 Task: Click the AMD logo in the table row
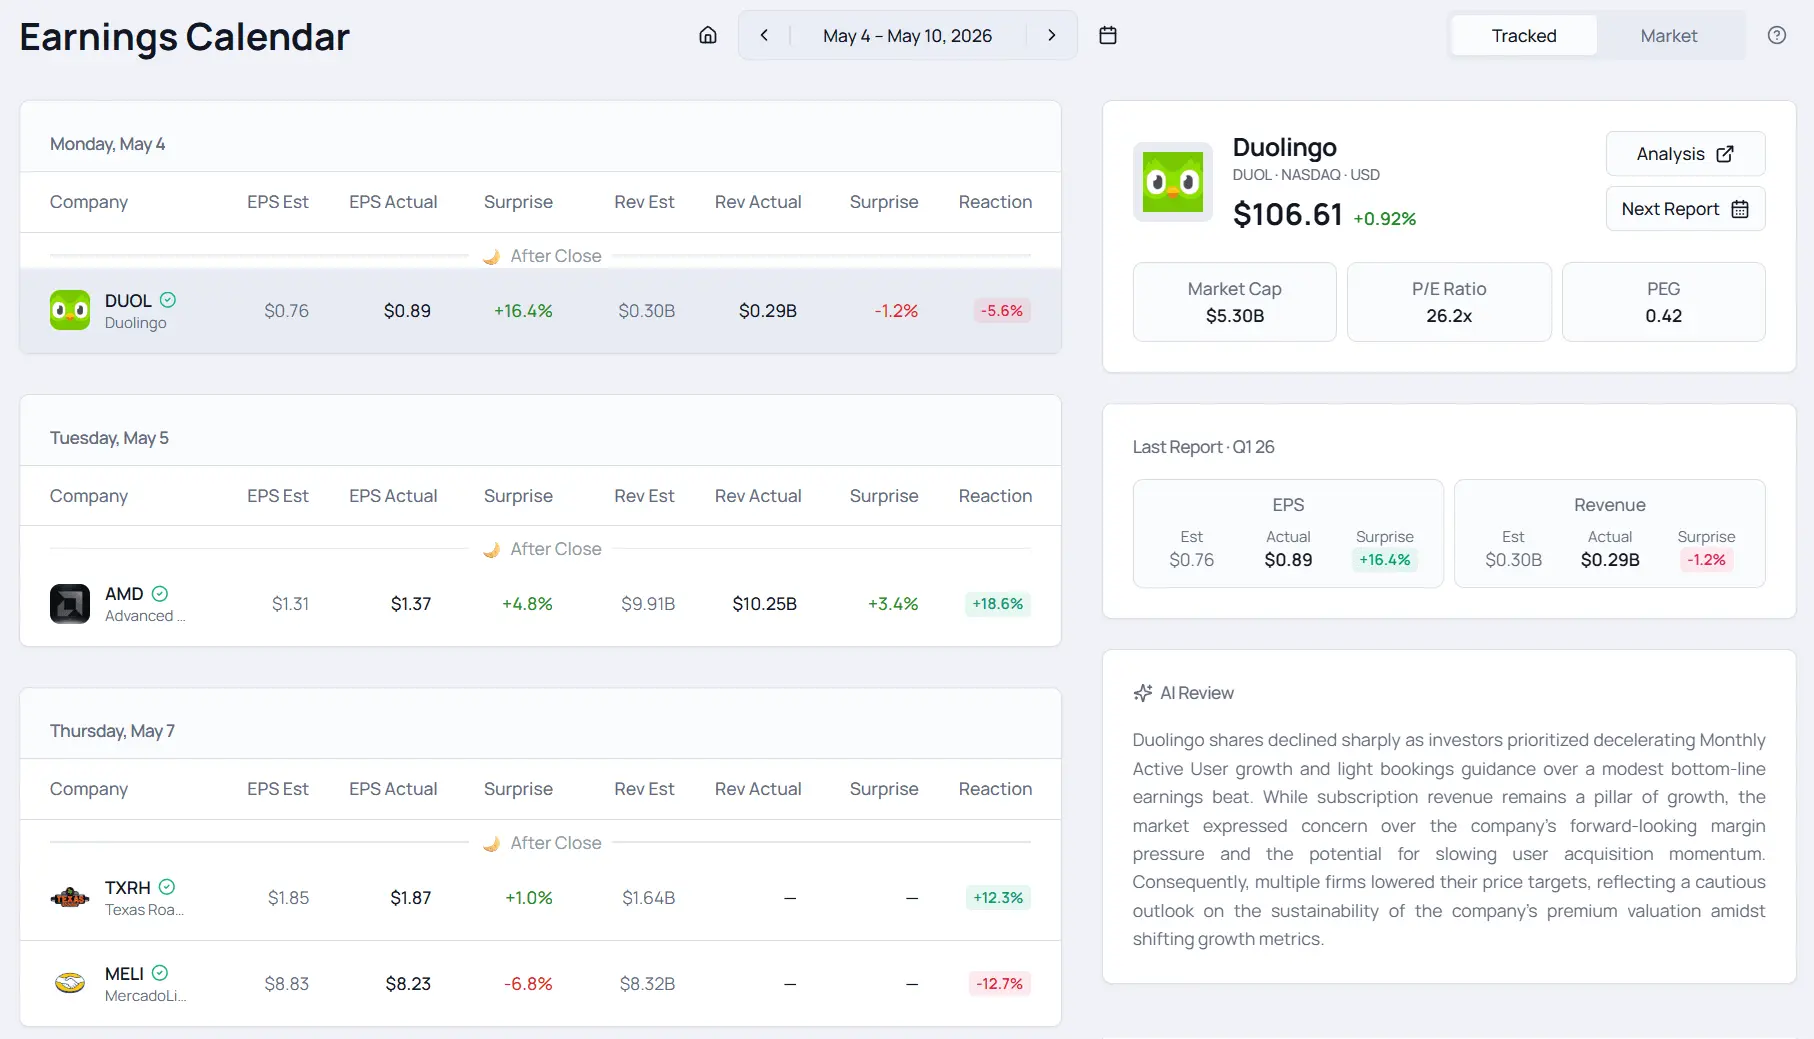(x=70, y=604)
